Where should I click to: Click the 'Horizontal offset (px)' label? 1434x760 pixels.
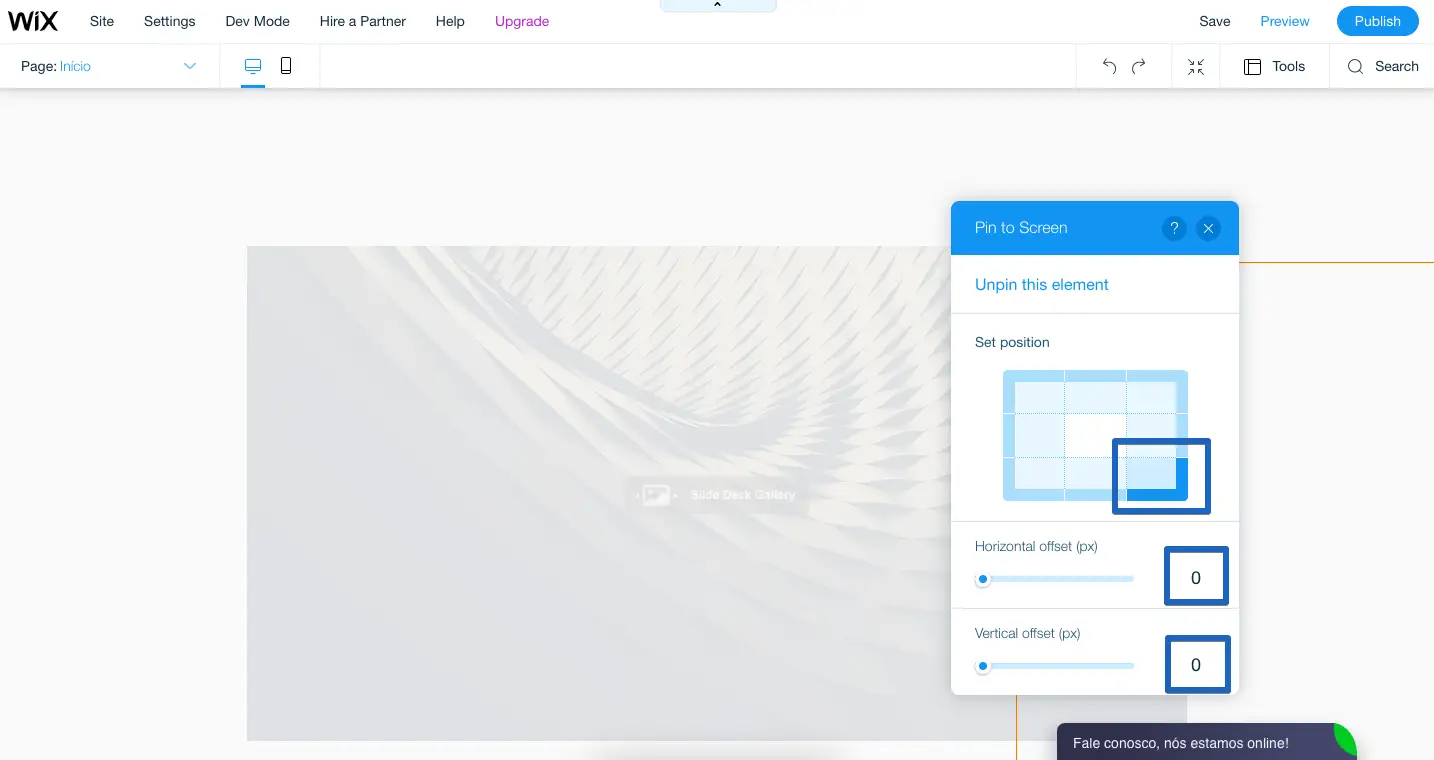coord(1036,546)
